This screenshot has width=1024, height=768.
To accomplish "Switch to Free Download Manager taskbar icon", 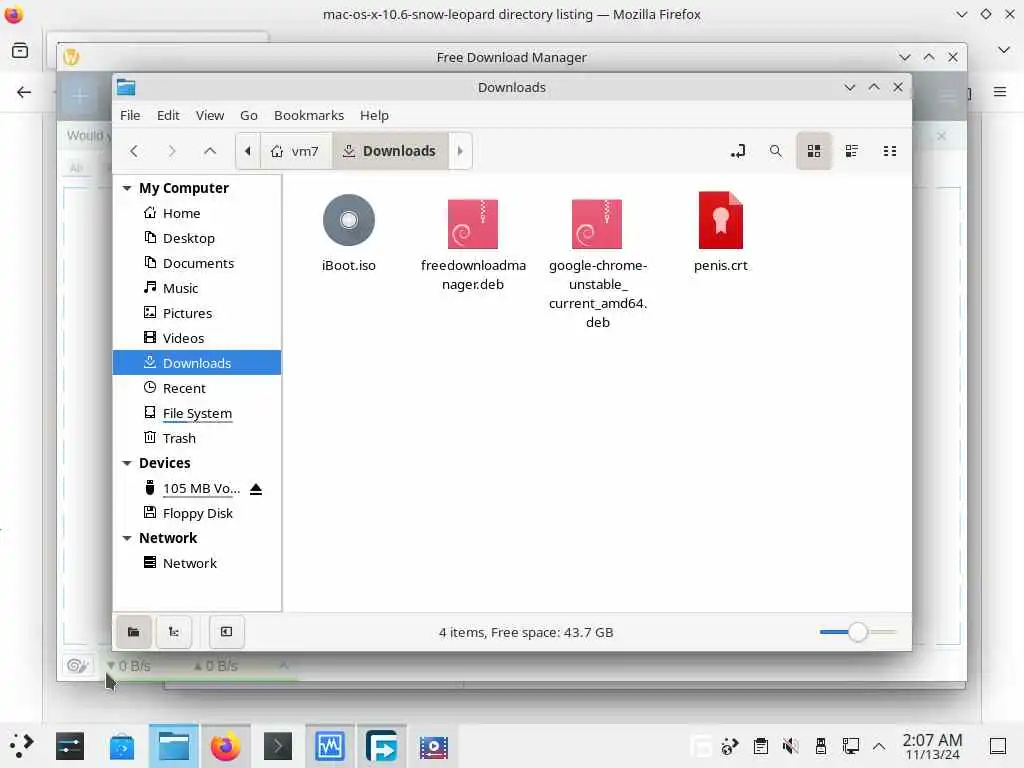I will [382, 746].
